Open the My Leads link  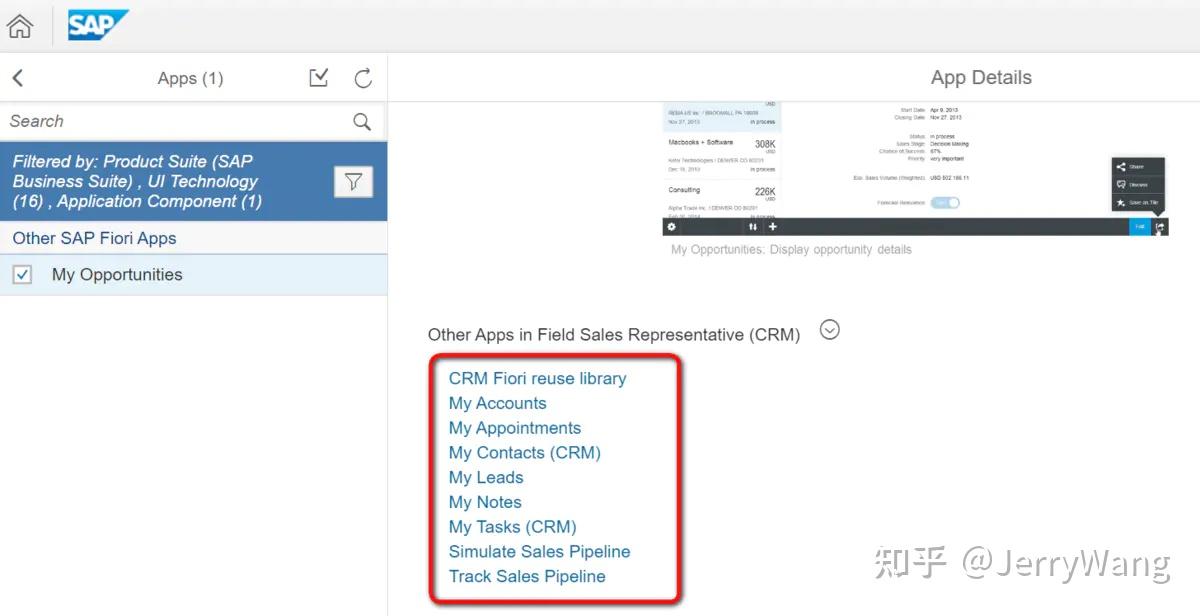coord(486,477)
